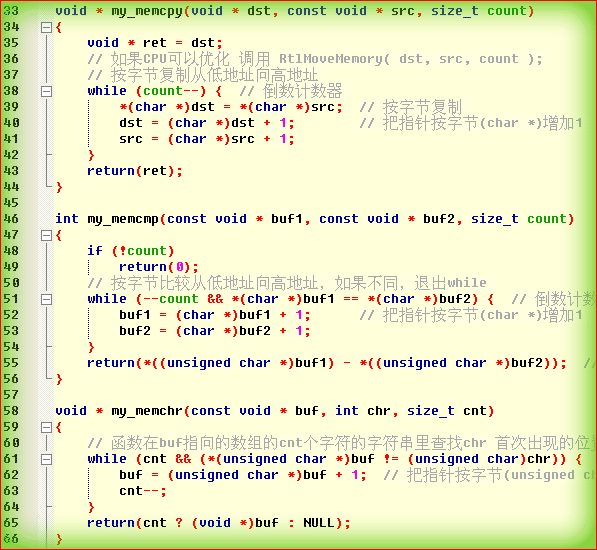Click 'dst = (char *)dst + 1;' line
The height and width of the screenshot is (550, 597).
(207, 123)
